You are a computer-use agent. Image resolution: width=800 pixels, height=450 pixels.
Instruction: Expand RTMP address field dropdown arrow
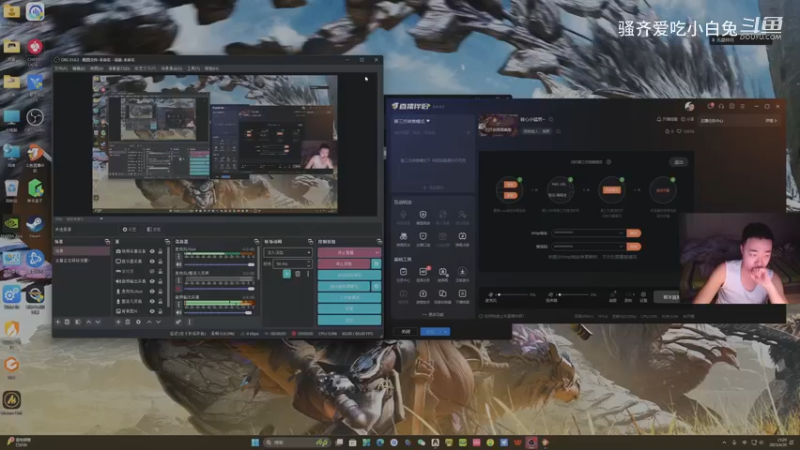click(621, 233)
